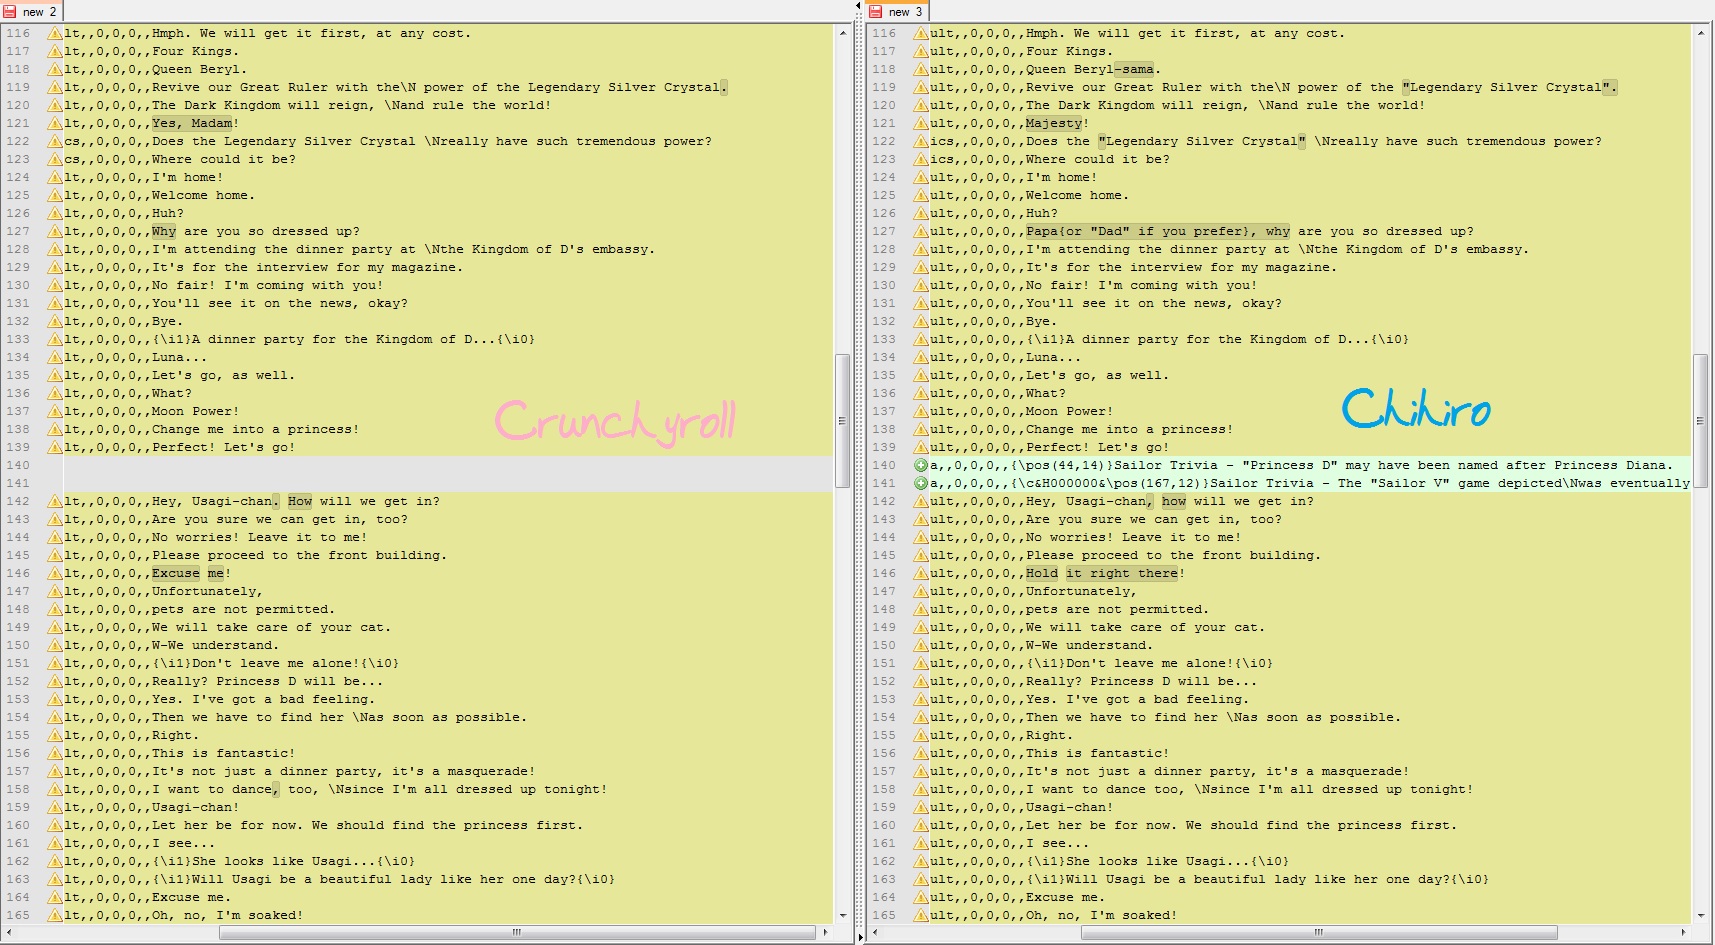Click horizontal scrollbar thumb in new 3 pane

click(x=1318, y=932)
